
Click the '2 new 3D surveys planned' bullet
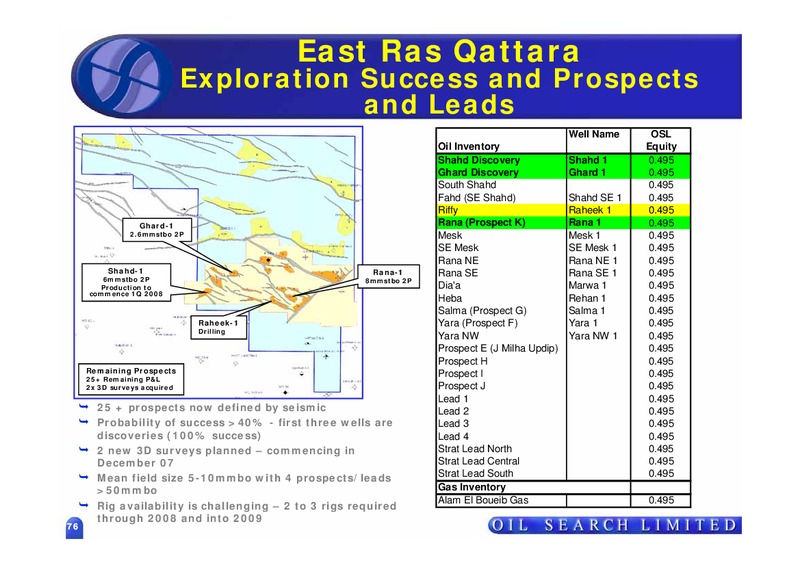tap(226, 456)
